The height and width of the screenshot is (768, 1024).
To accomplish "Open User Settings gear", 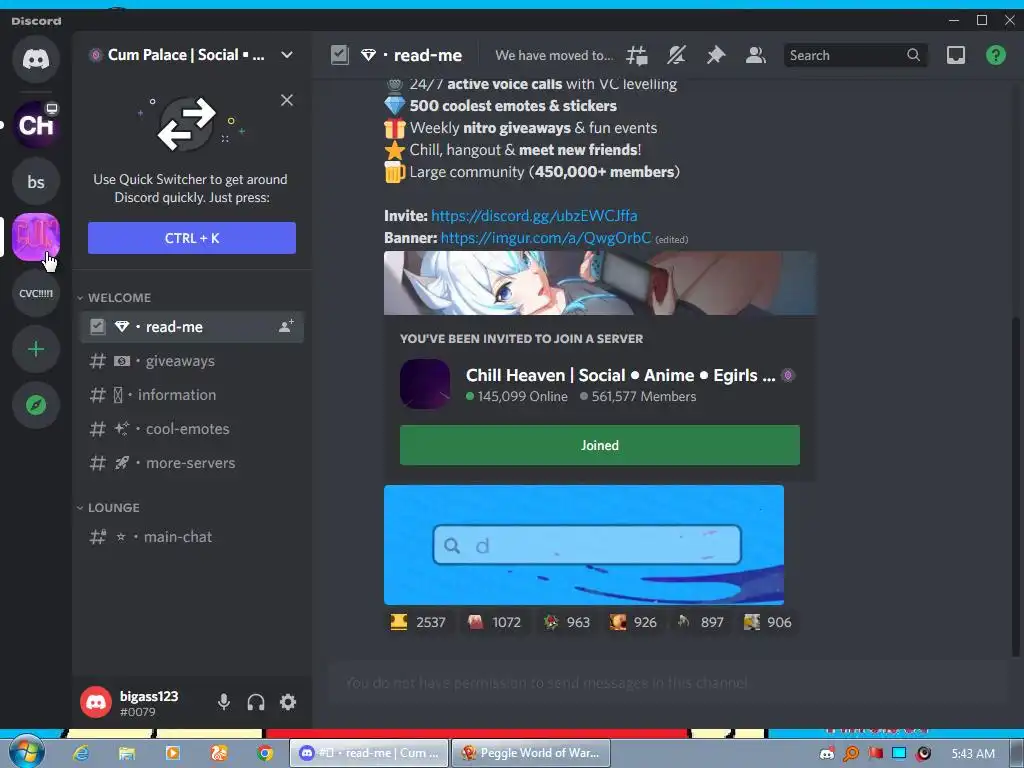I will pyautogui.click(x=288, y=702).
